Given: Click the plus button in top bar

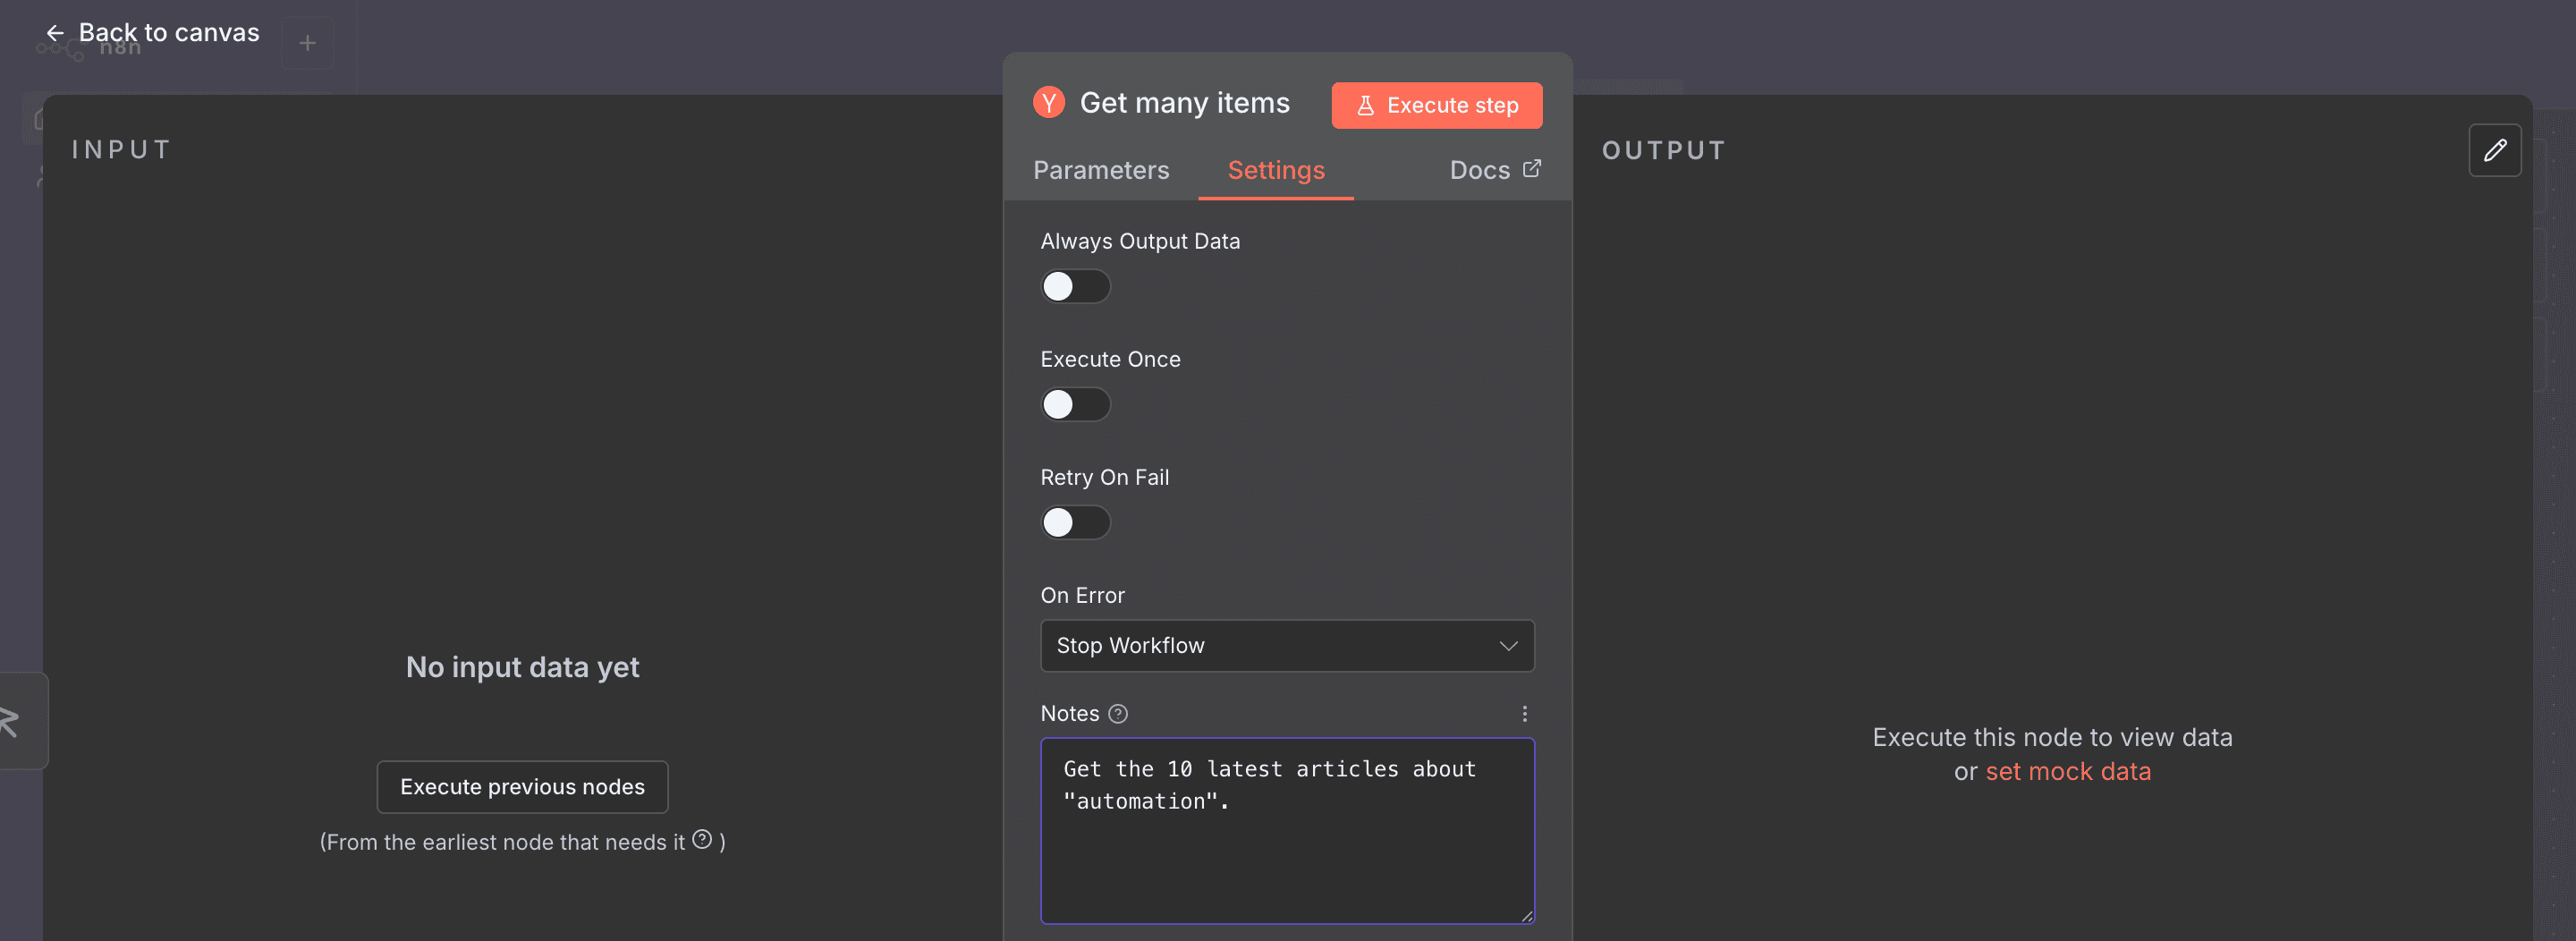Looking at the screenshot, I should [307, 42].
